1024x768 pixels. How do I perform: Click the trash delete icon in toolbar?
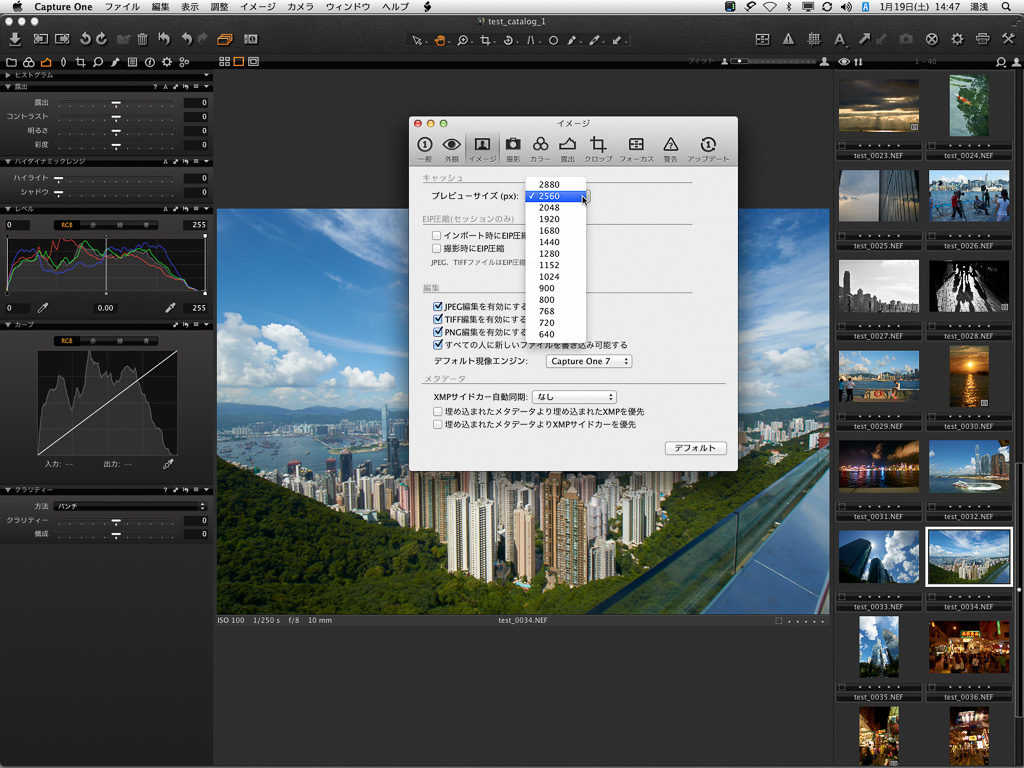click(x=143, y=39)
